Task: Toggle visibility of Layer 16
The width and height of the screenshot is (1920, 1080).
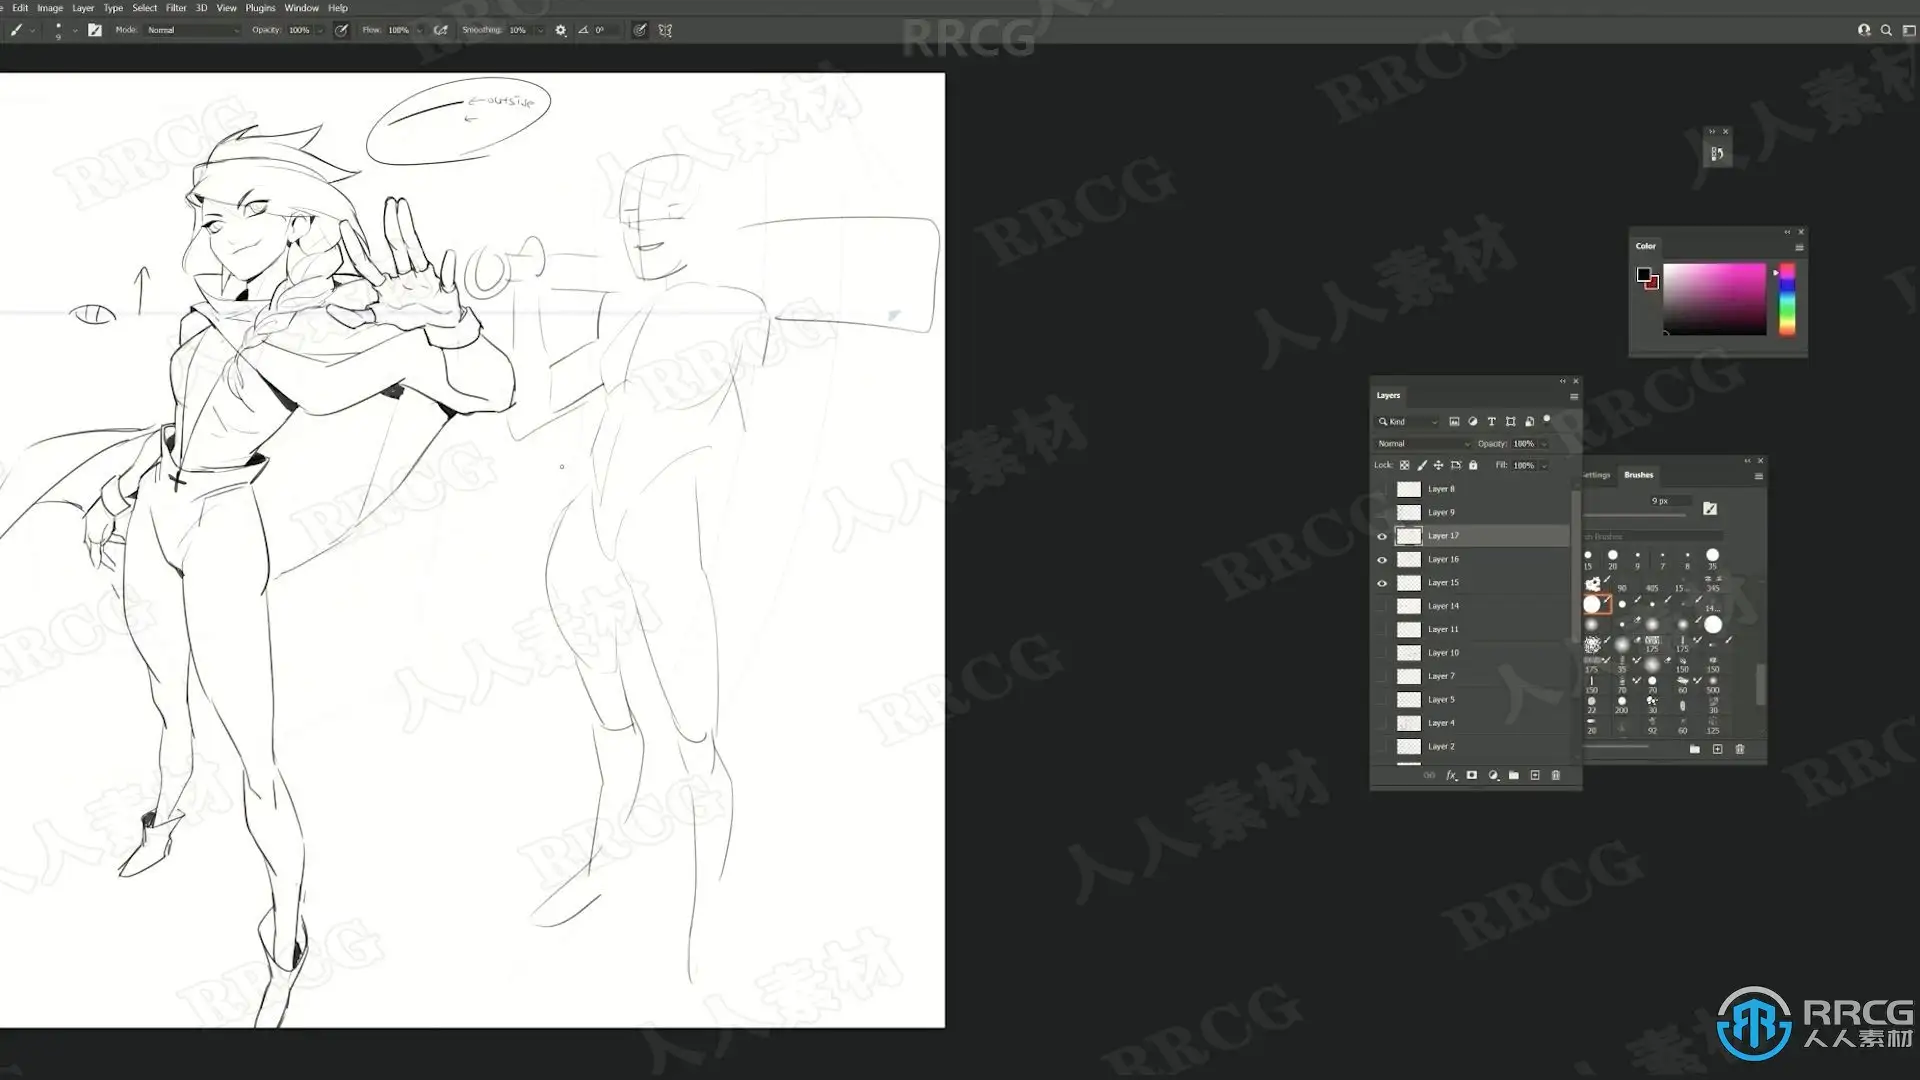Action: click(1382, 560)
